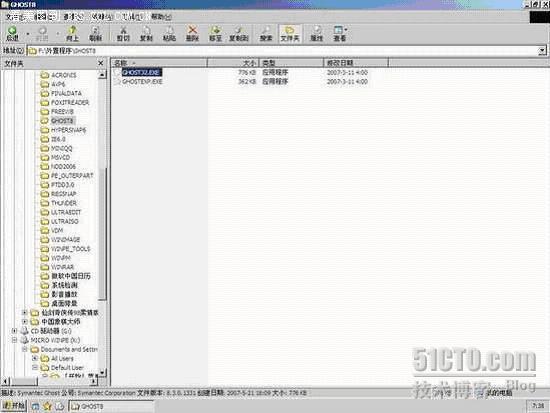Select the FOXITREADER folder in tree
550x413 pixels.
click(70, 102)
